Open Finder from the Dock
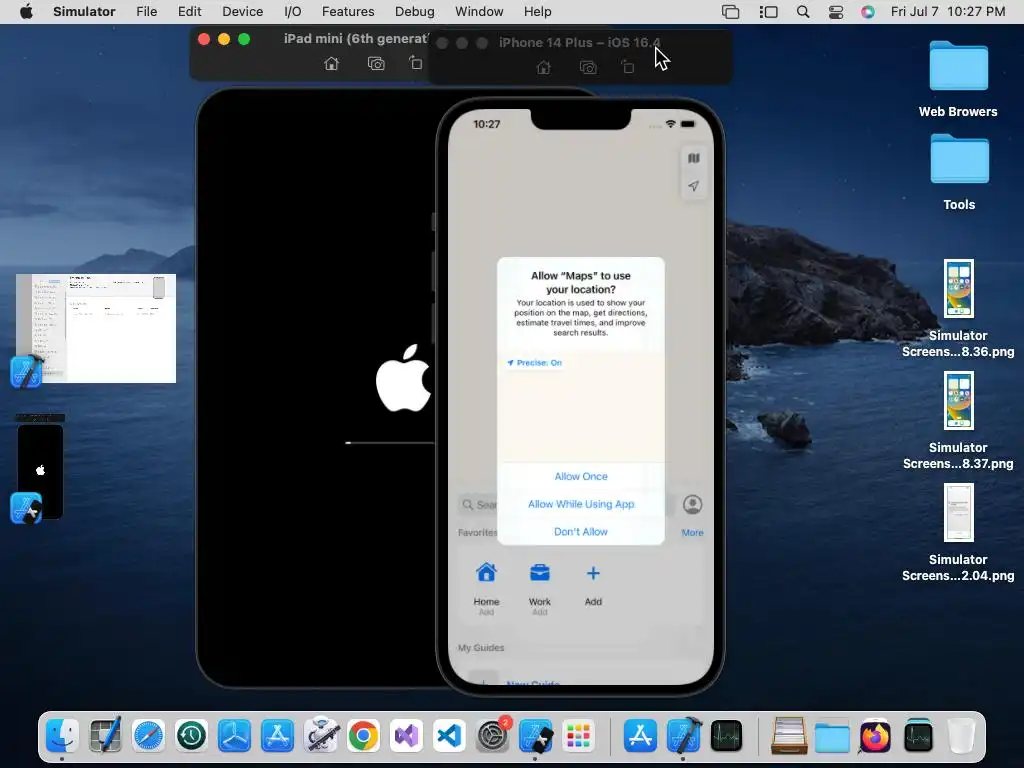The image size is (1024, 768). point(62,736)
